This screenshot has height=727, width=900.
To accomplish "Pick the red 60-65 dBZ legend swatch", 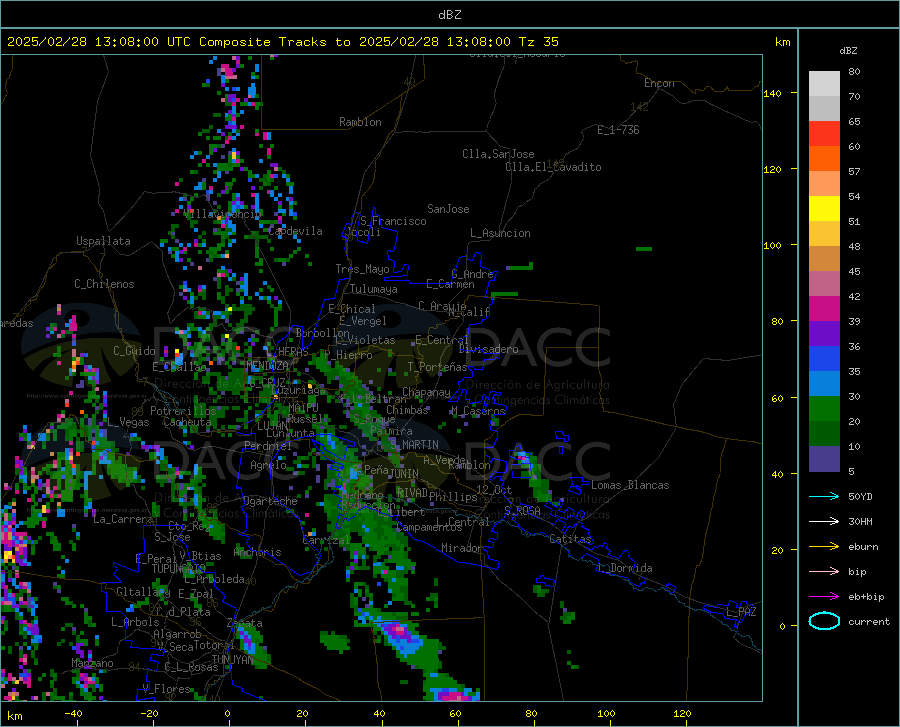I will 824,134.
